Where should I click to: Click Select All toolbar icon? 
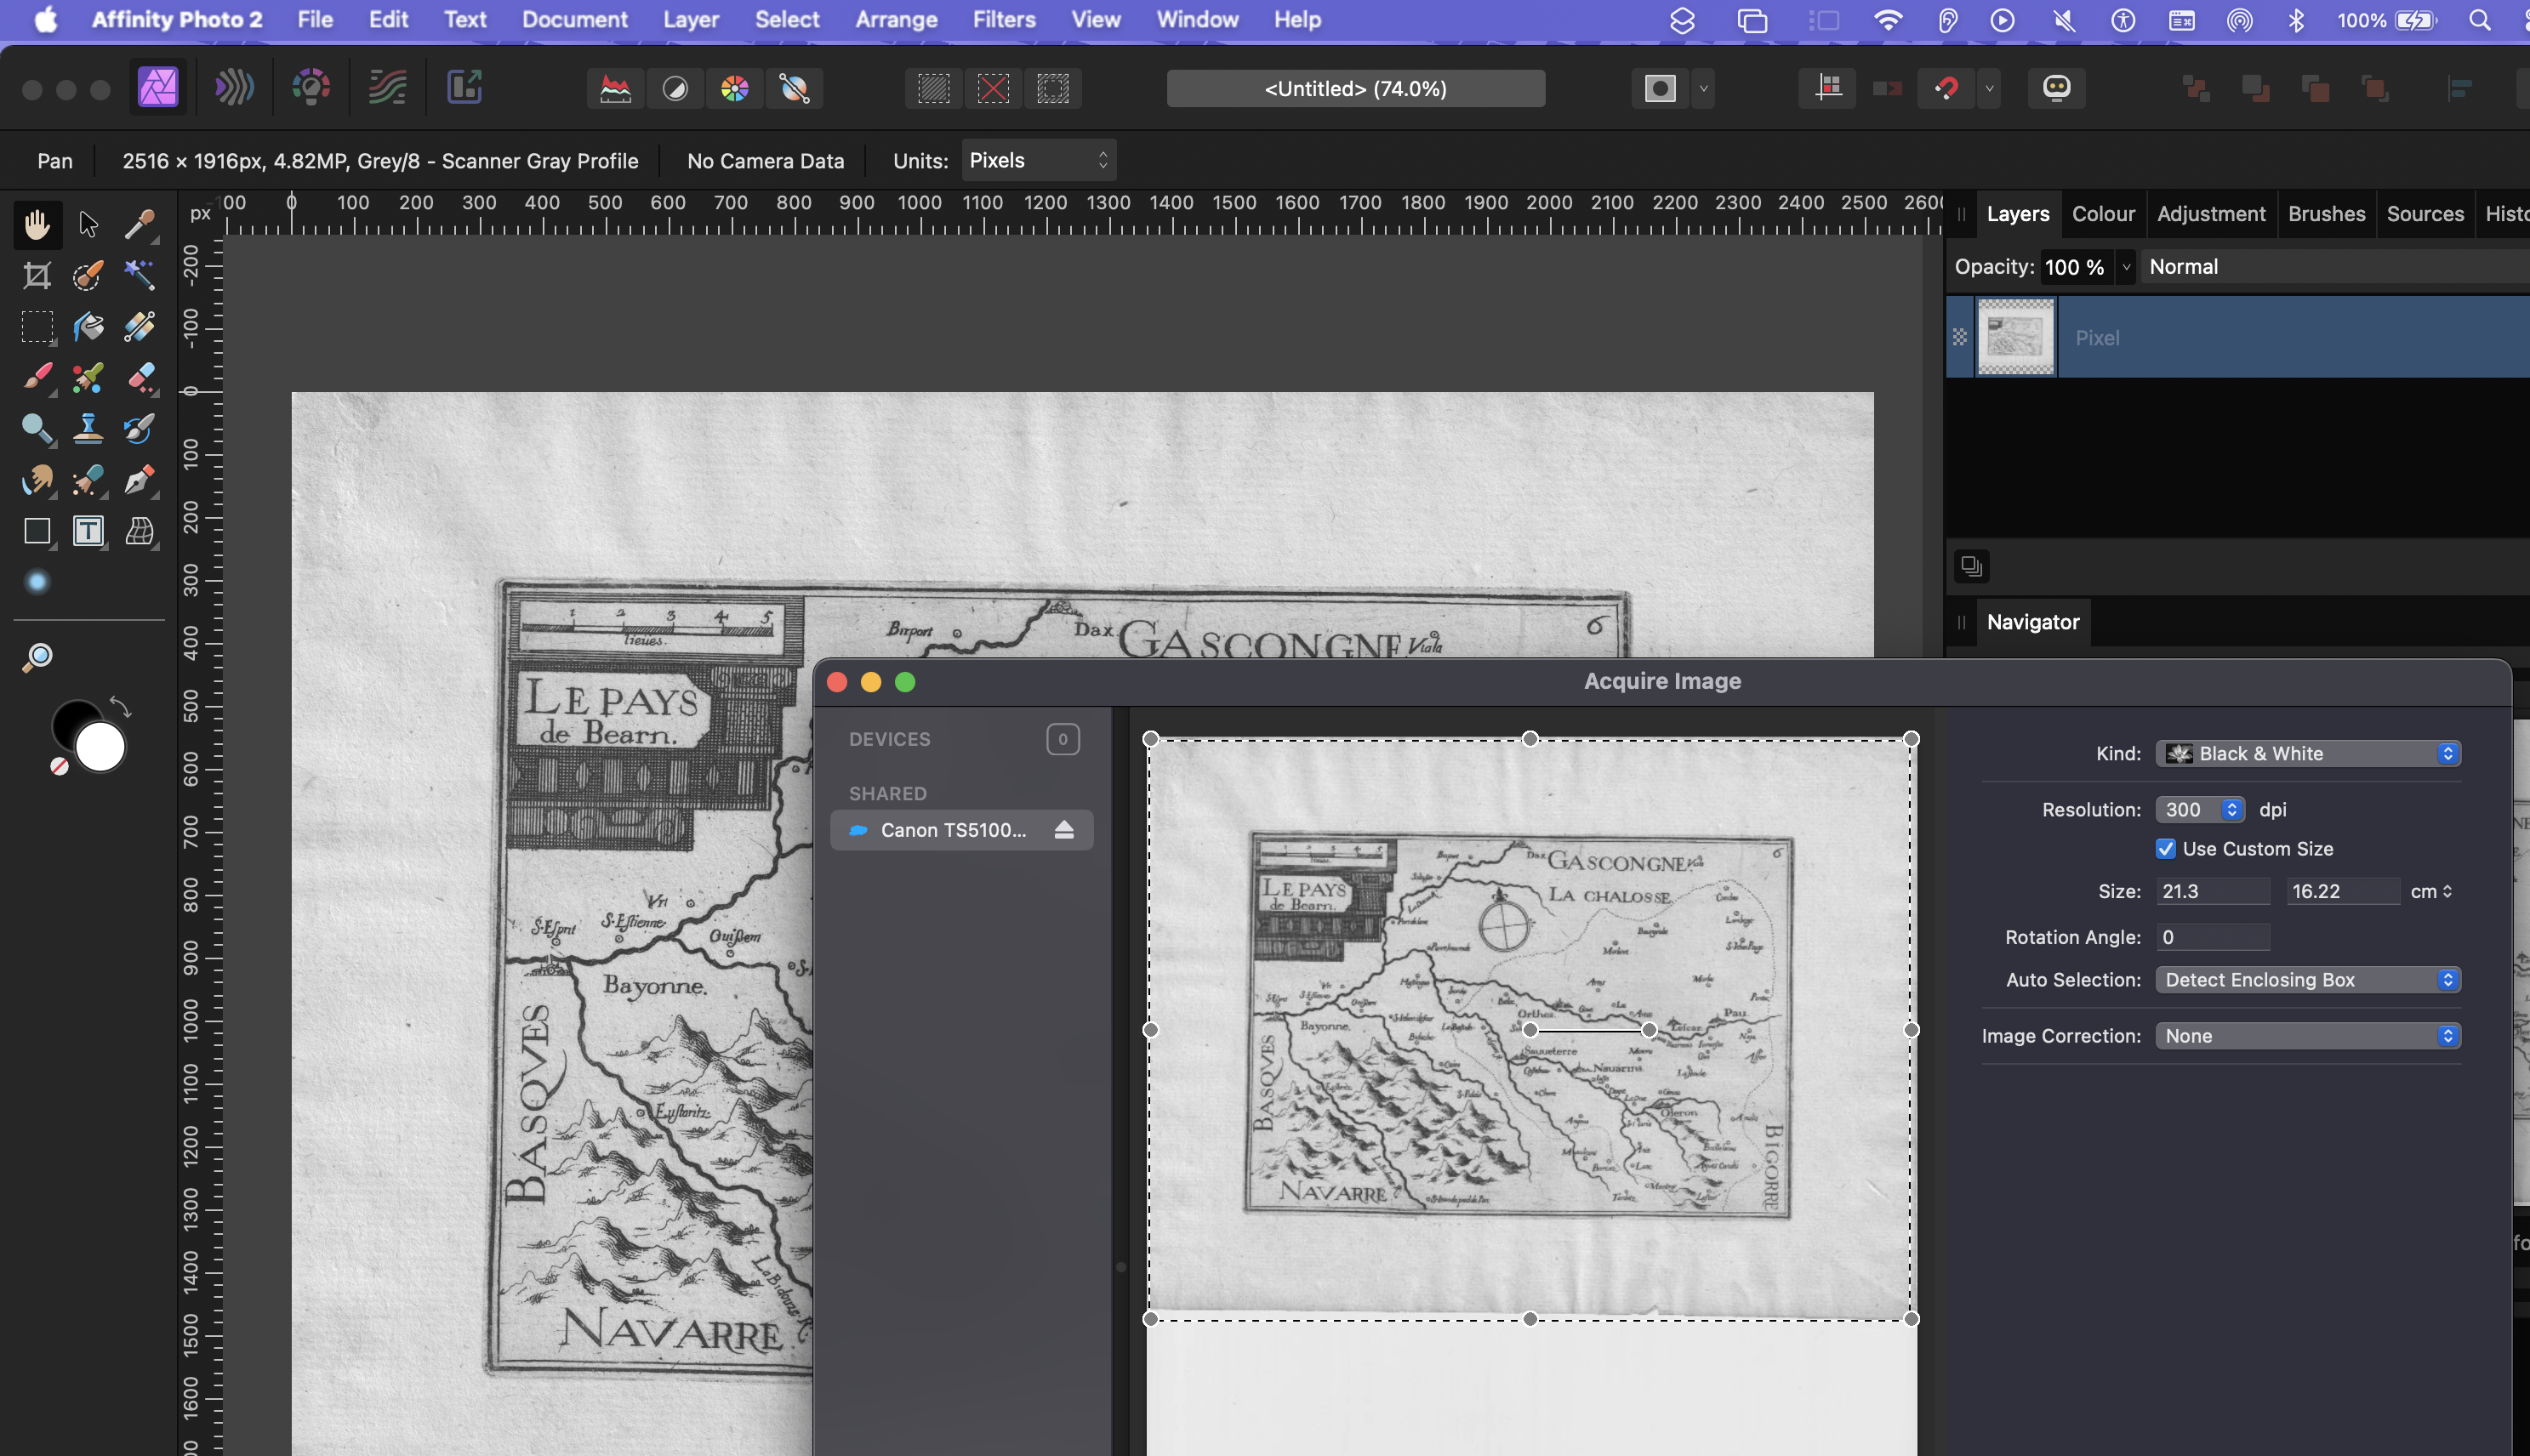933,89
